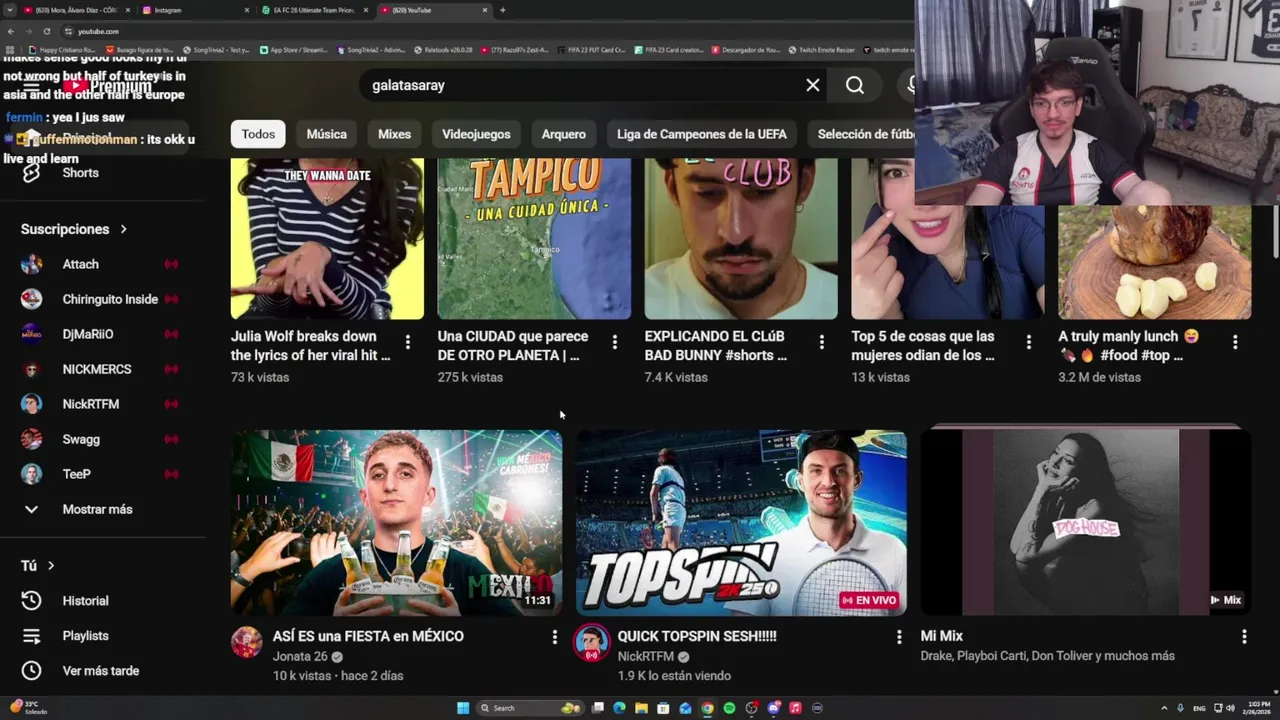Screen dimensions: 1280x720
Task: Select the Todos filter chip
Action: click(258, 134)
